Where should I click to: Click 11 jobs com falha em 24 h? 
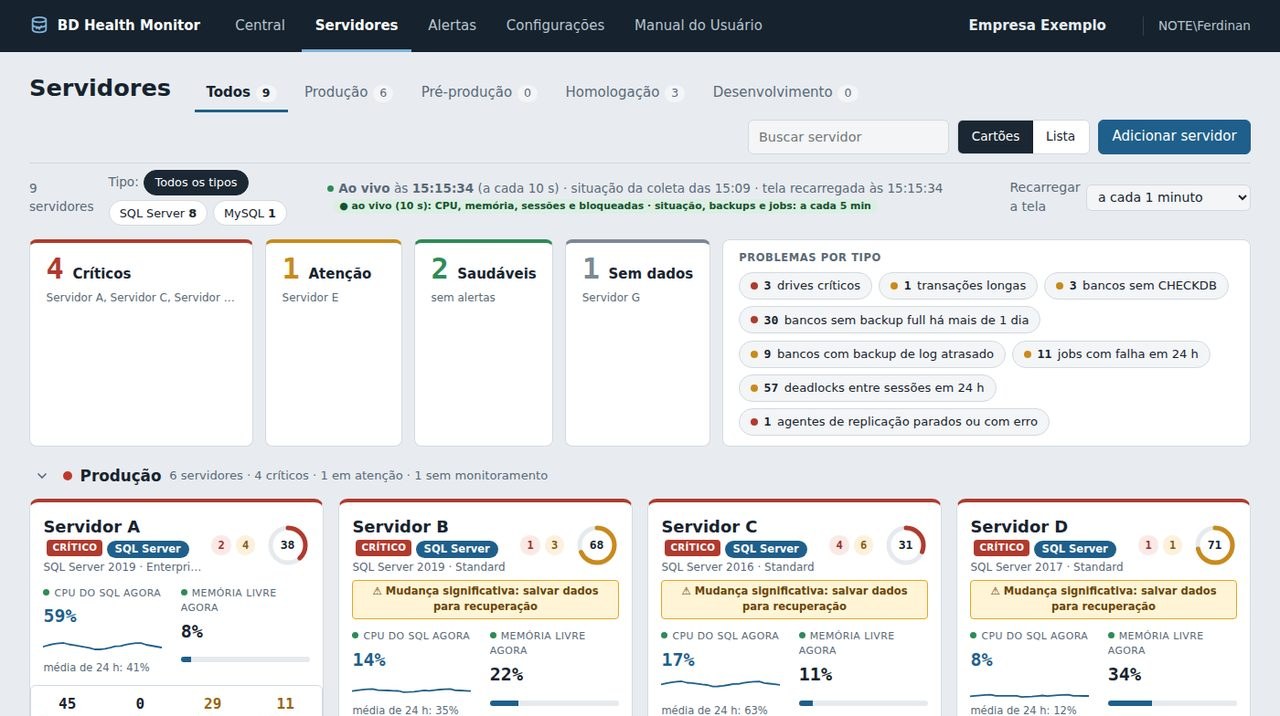(1111, 354)
